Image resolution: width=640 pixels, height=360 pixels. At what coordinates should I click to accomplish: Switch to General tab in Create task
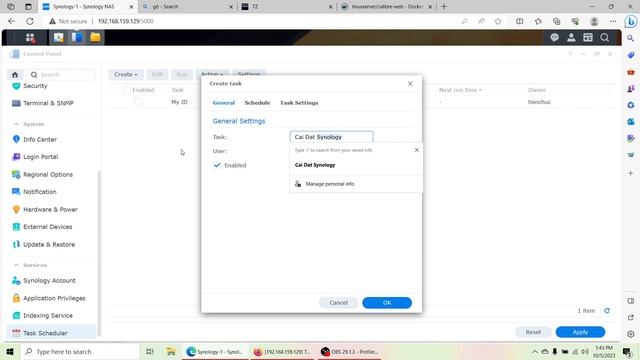pyautogui.click(x=224, y=103)
